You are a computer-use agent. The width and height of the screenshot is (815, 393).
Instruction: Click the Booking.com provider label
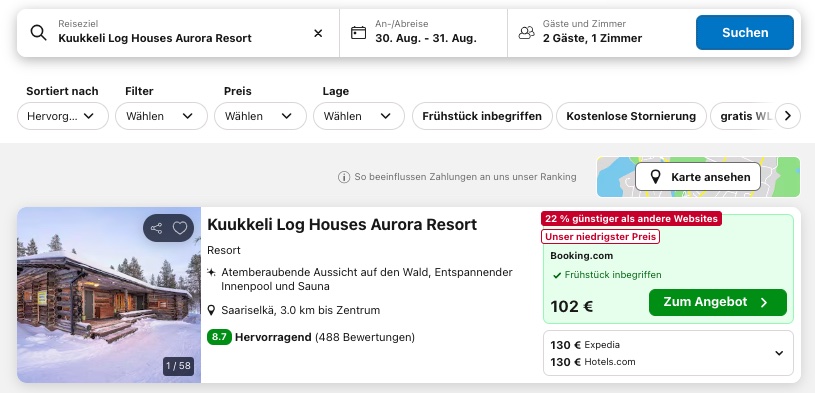pos(582,256)
